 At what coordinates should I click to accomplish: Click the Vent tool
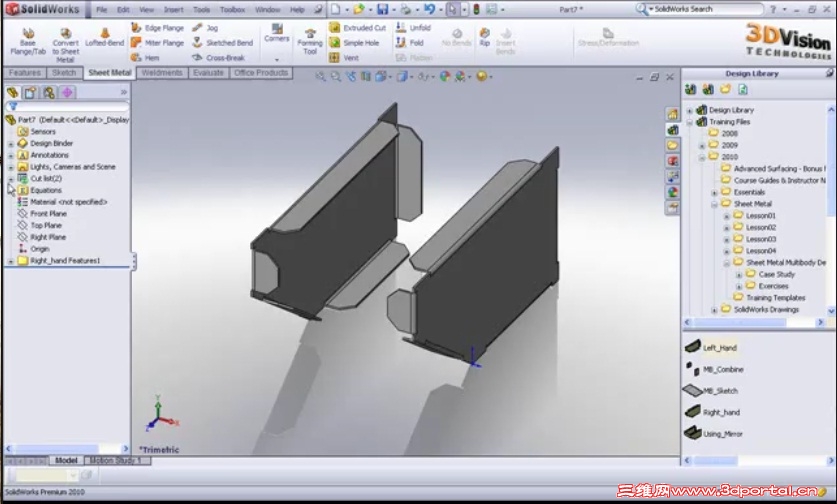click(x=344, y=58)
